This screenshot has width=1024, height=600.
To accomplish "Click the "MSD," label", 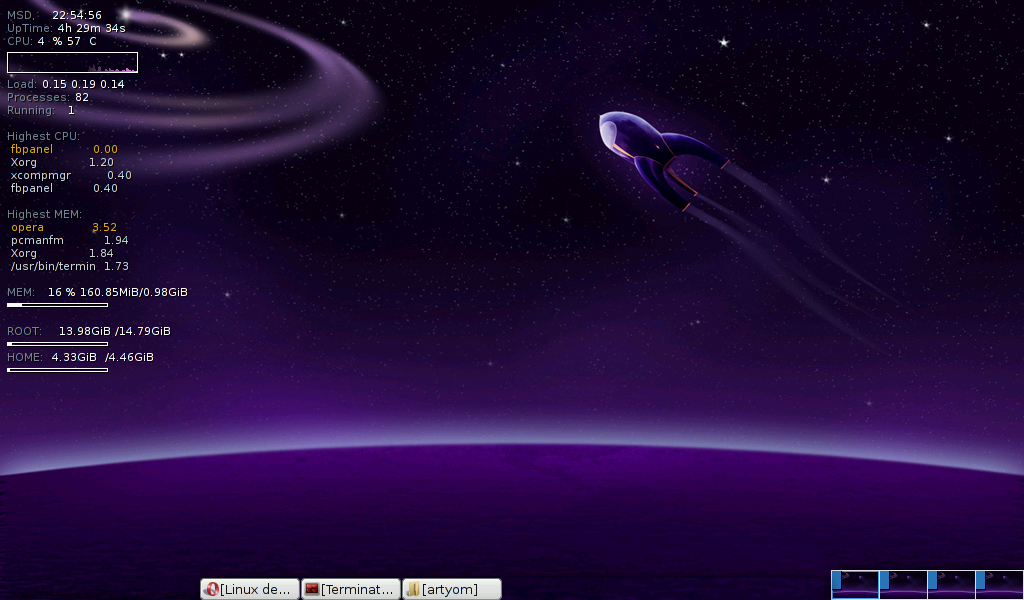I will click(20, 15).
